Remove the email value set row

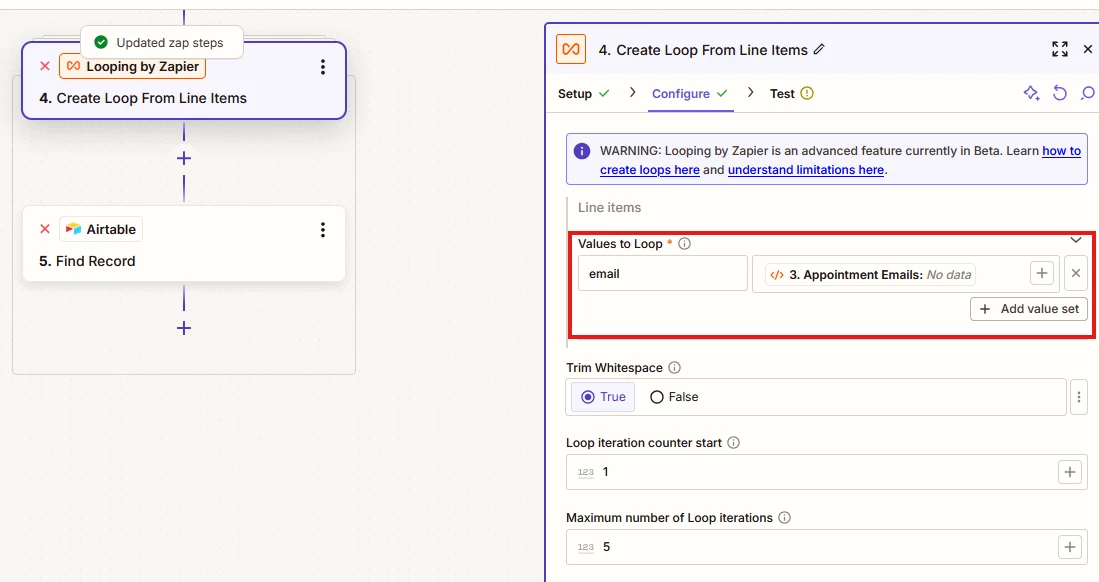1076,273
